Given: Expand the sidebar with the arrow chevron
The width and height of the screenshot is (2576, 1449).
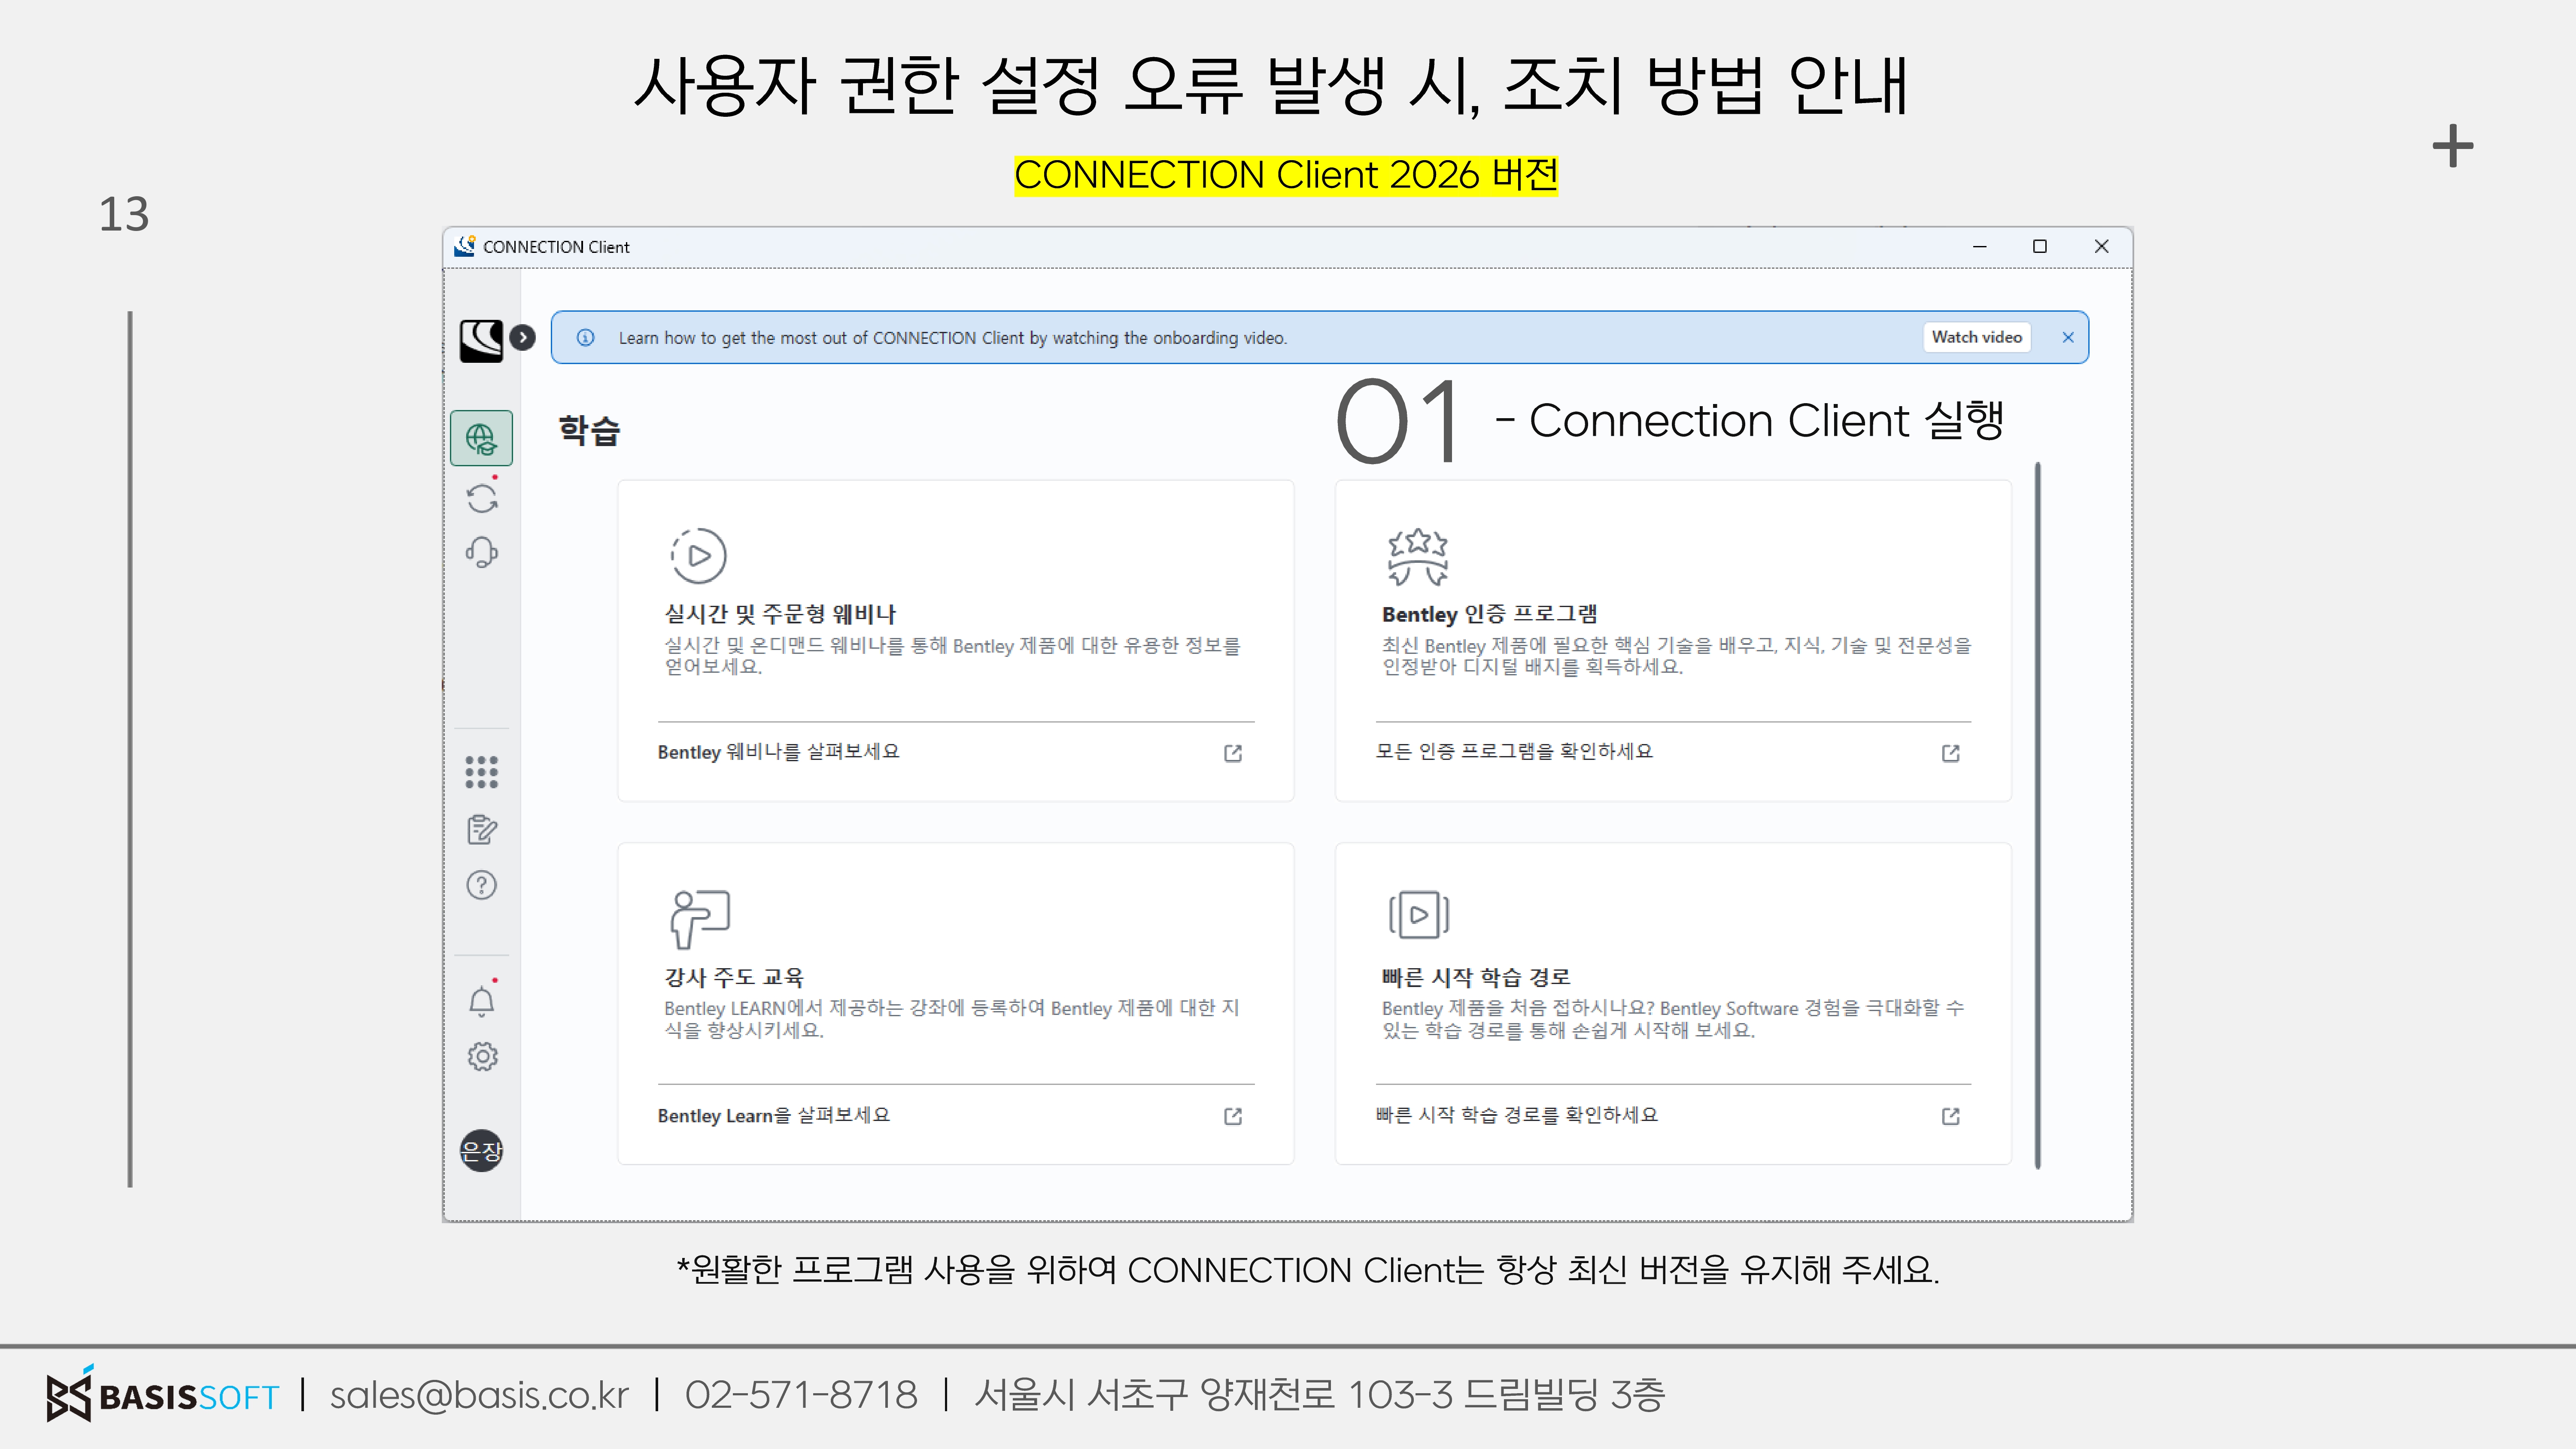Looking at the screenshot, I should pos(522,338).
